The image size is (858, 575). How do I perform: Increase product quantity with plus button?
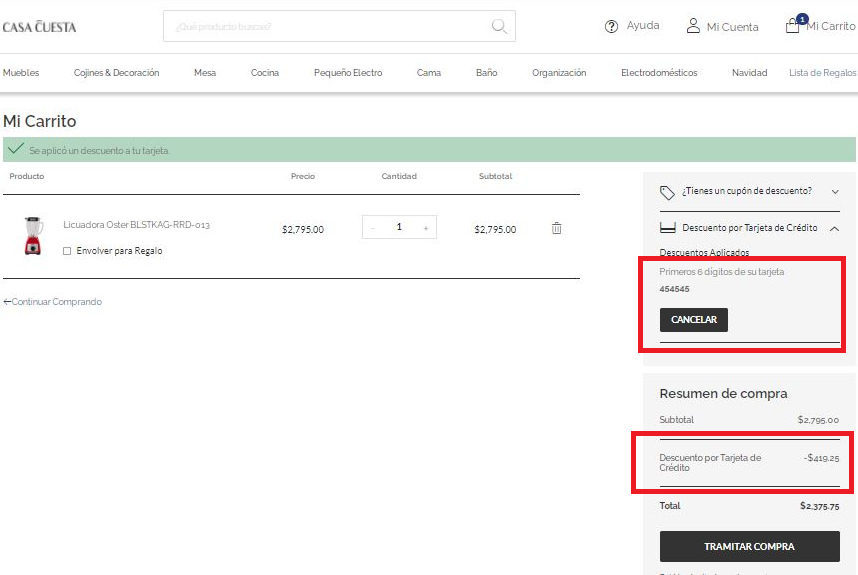tap(425, 228)
